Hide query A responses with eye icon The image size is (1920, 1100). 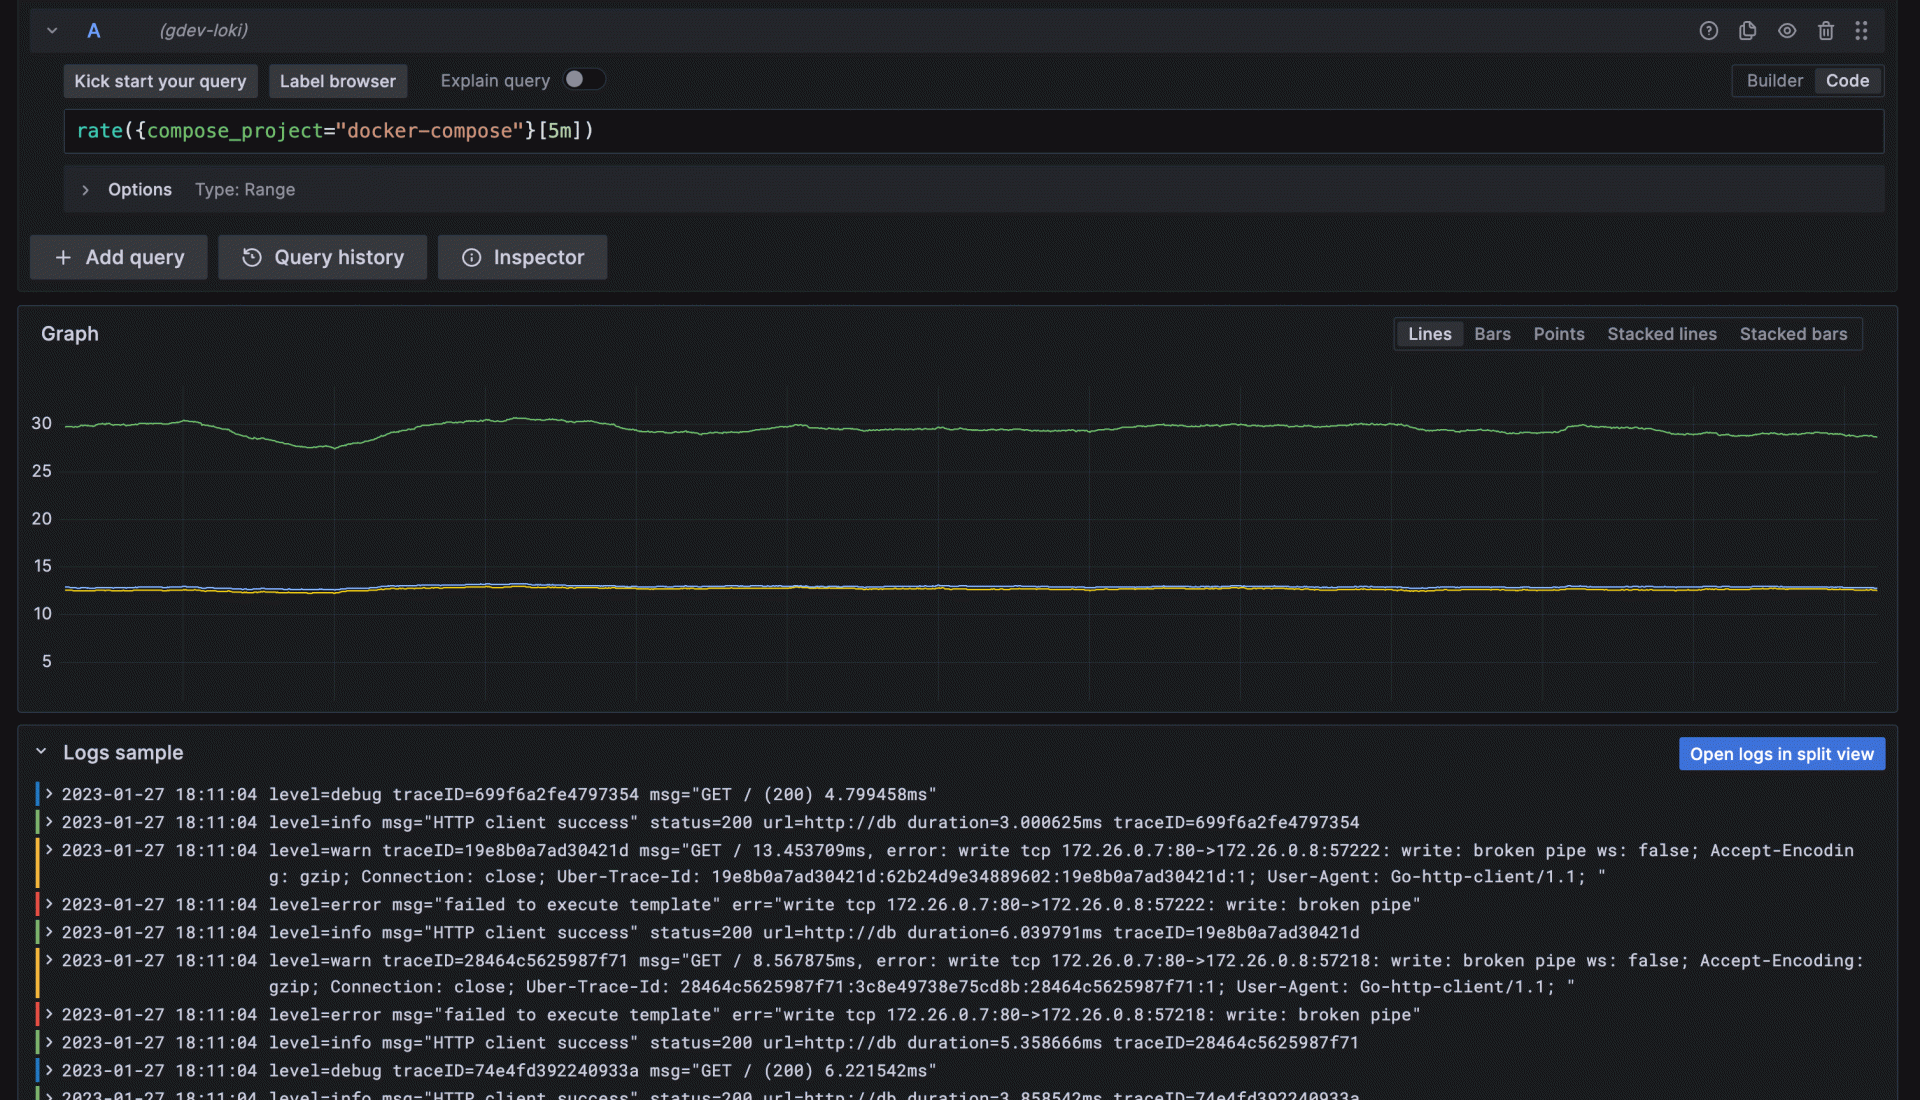point(1787,30)
